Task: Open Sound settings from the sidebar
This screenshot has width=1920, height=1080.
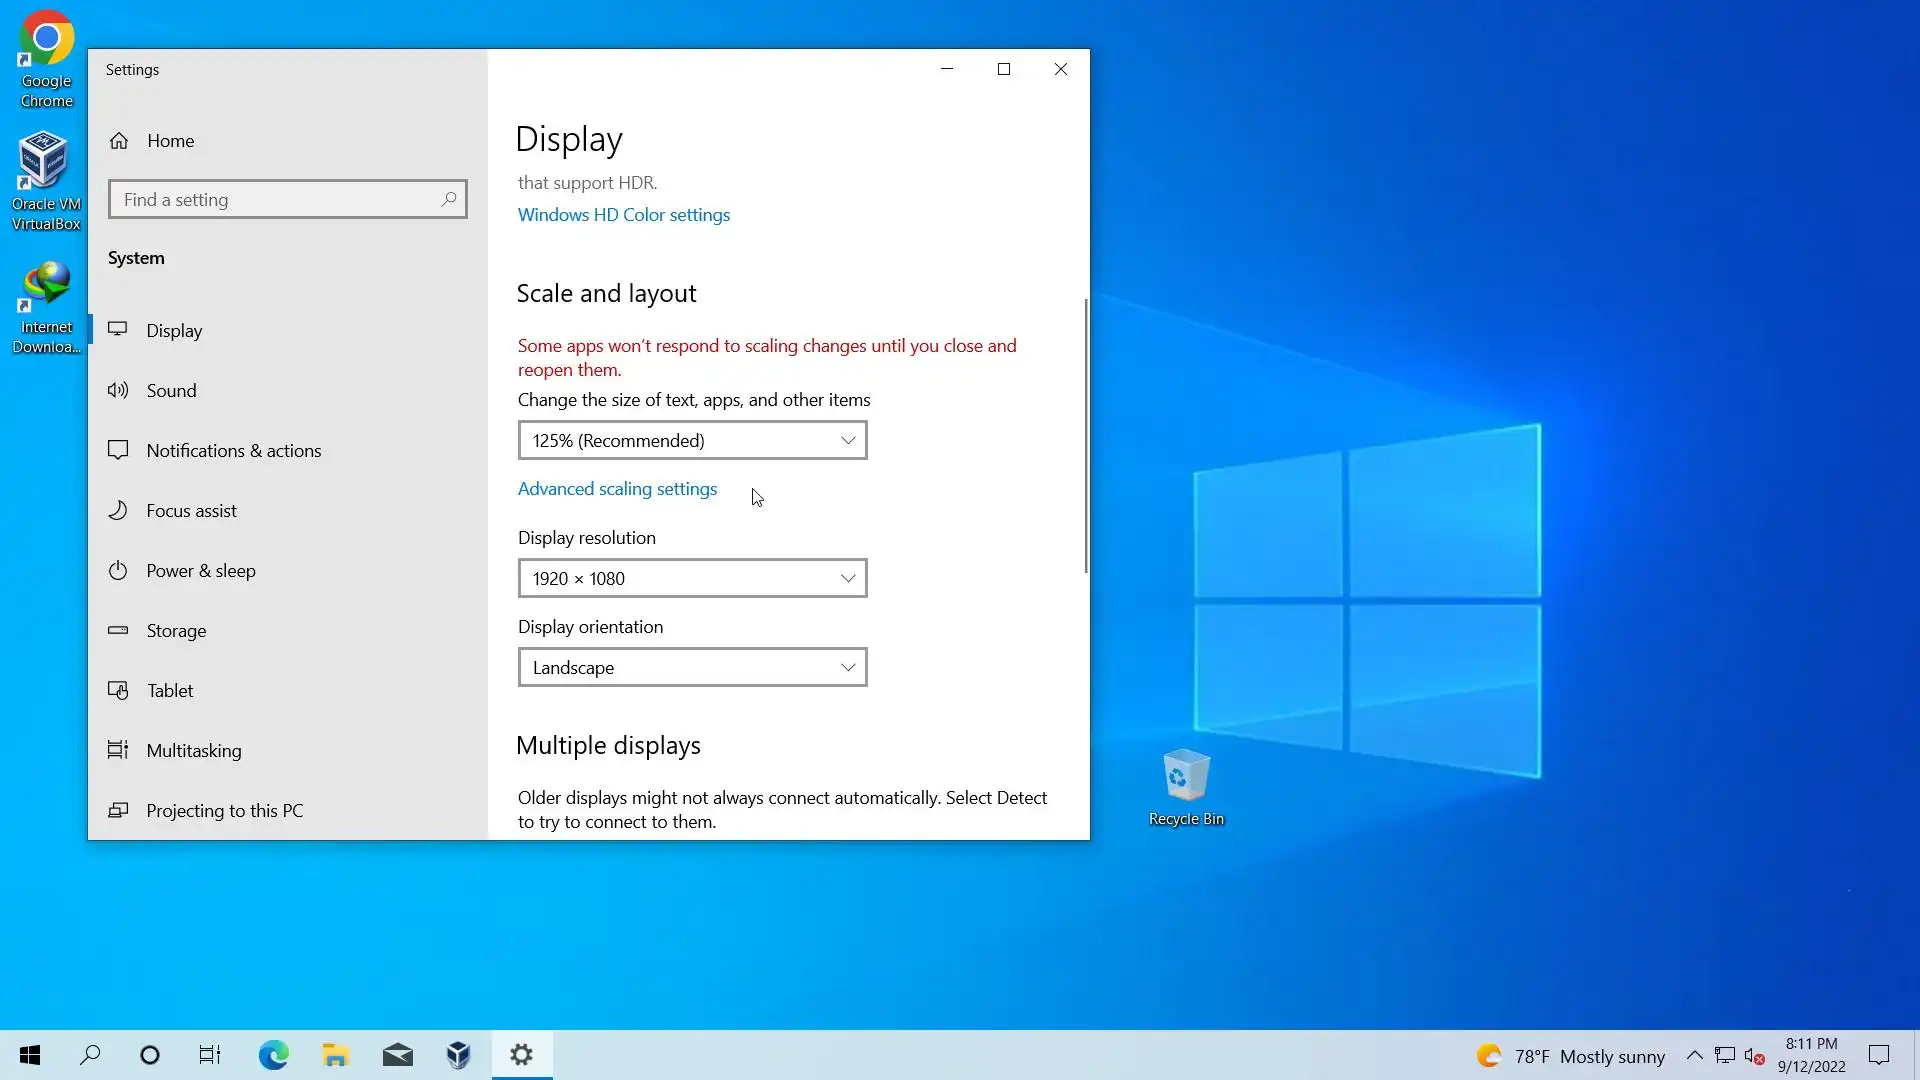Action: point(171,391)
